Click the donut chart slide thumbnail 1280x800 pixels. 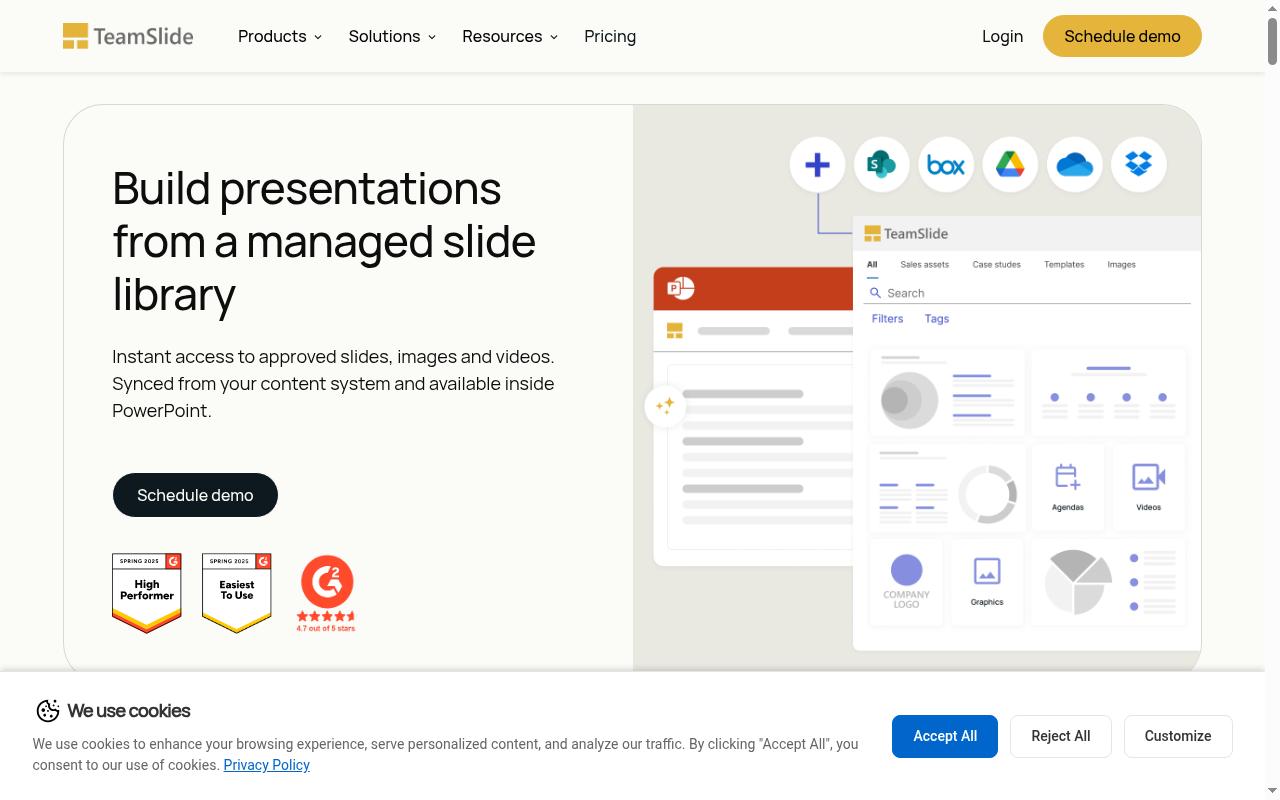[948, 487]
